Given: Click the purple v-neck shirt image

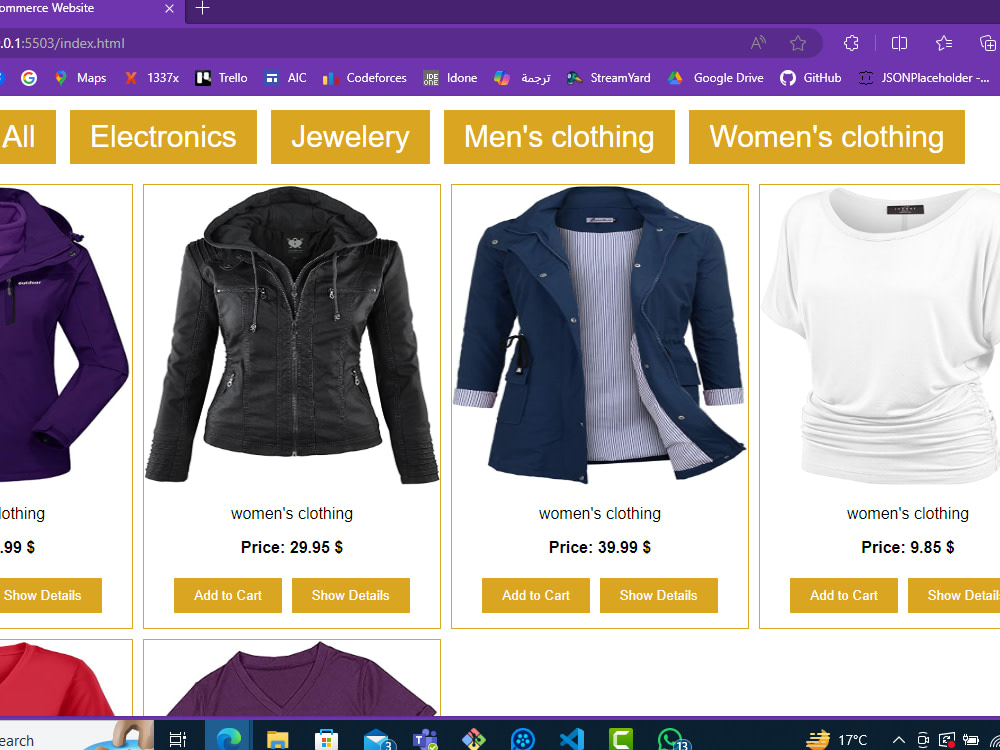Looking at the screenshot, I should coord(292,679).
